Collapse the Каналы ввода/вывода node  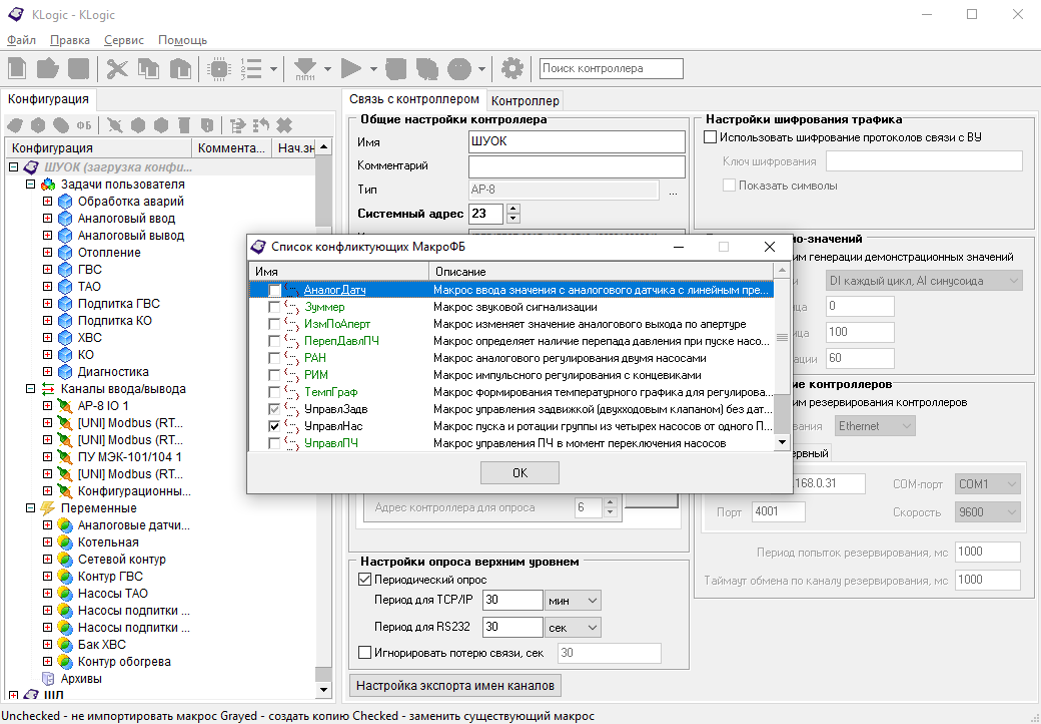tap(30, 389)
